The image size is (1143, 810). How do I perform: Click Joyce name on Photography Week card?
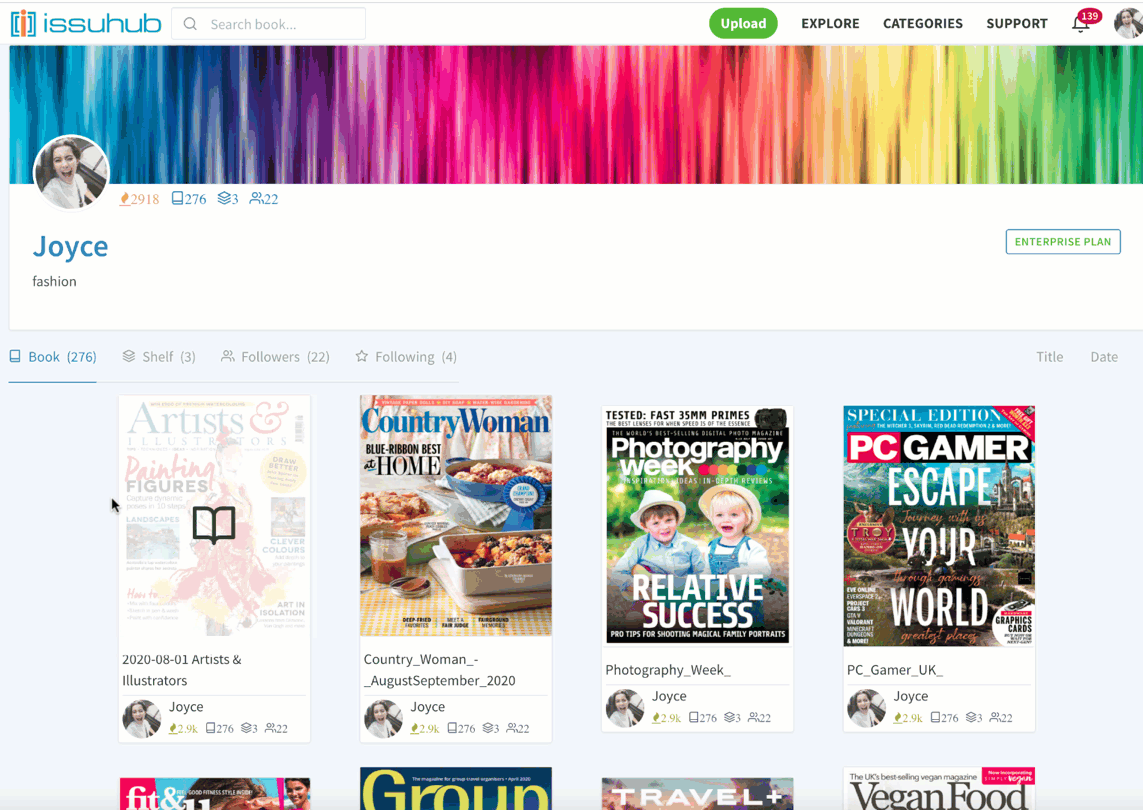(x=669, y=696)
